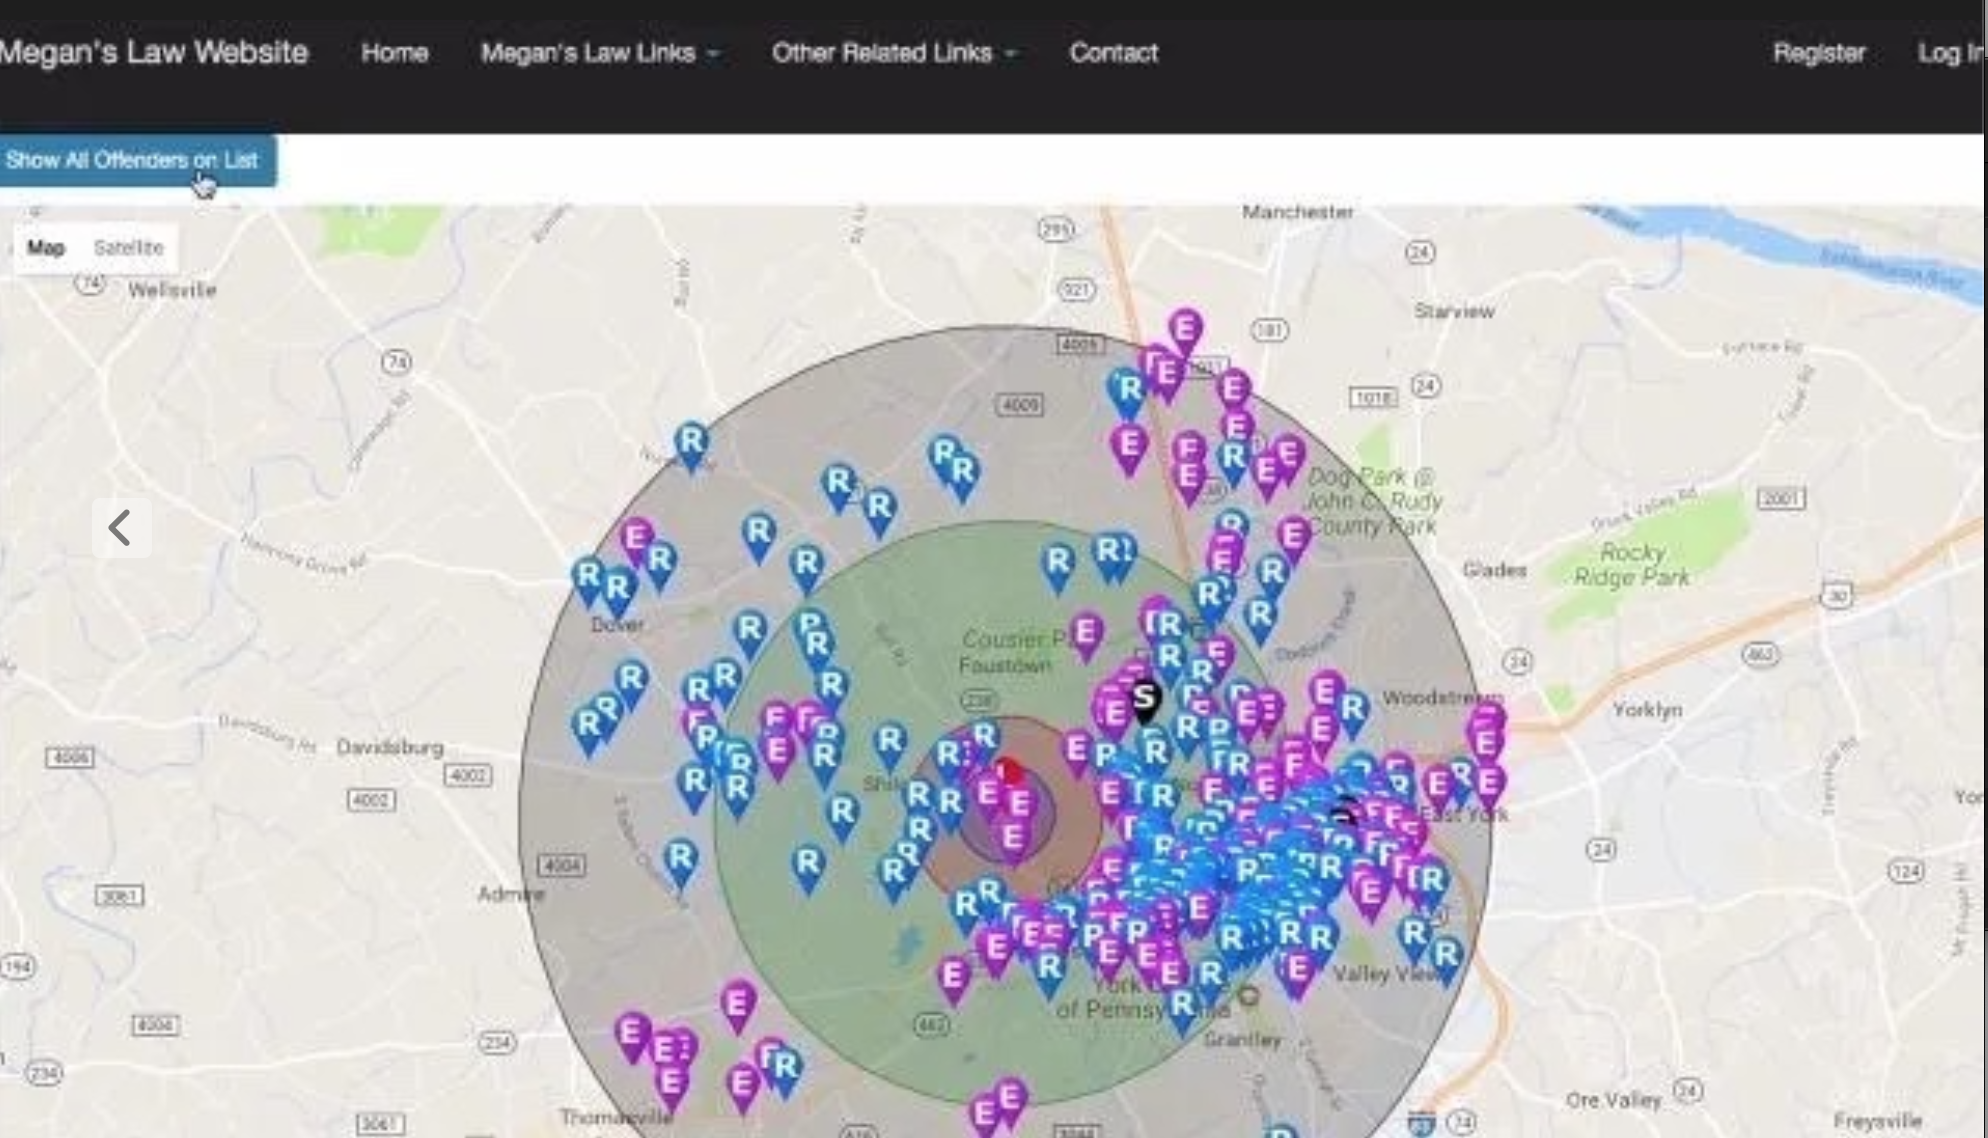
Task: Click the Manchester town label
Action: coord(1297,212)
